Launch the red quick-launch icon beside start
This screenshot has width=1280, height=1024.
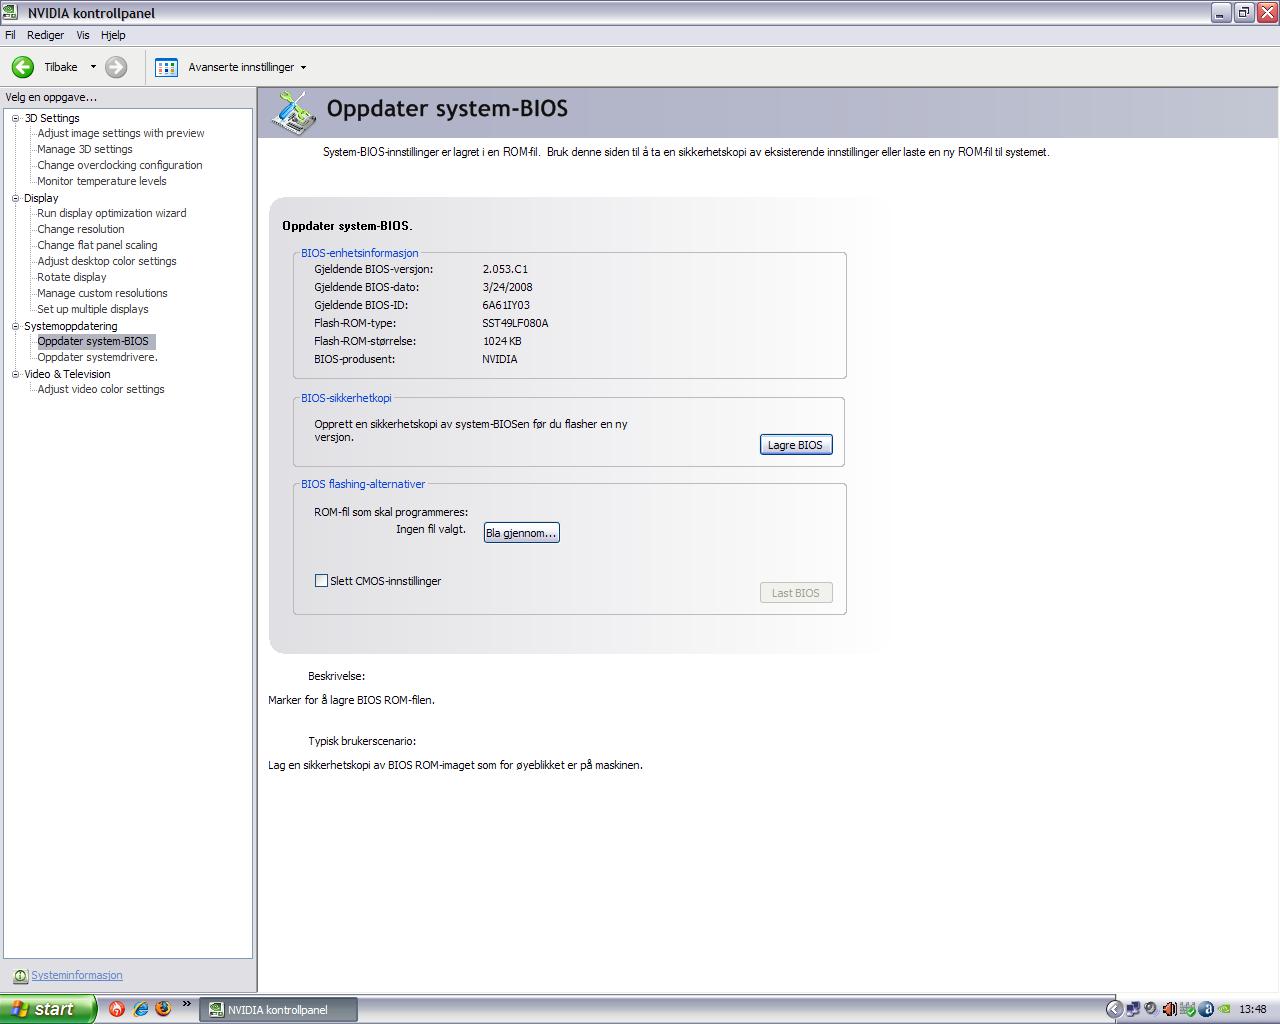pos(117,1009)
